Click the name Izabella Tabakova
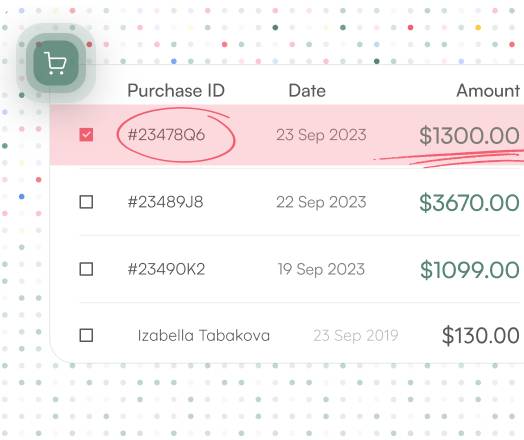 click(204, 335)
